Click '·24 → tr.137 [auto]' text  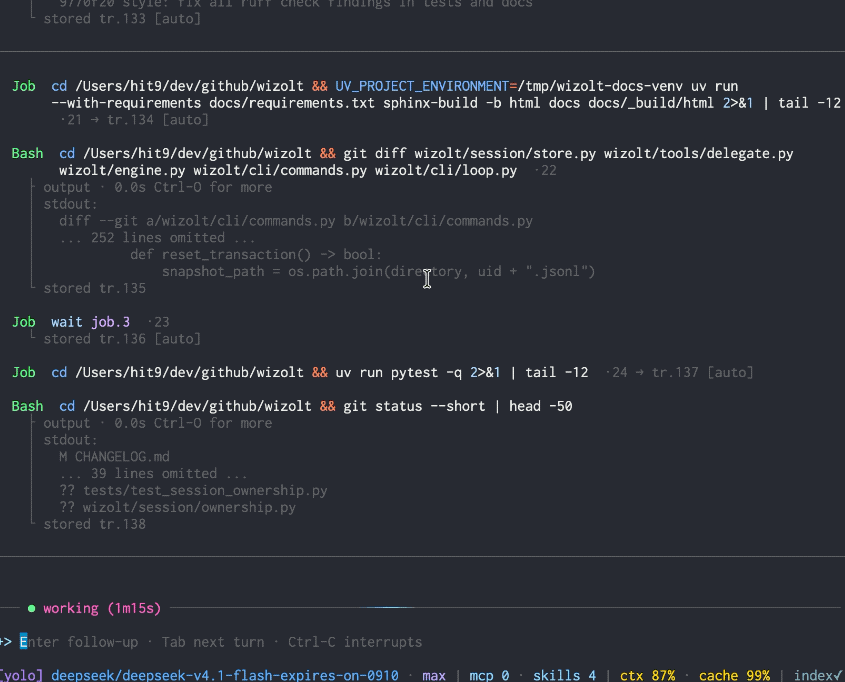pos(679,373)
